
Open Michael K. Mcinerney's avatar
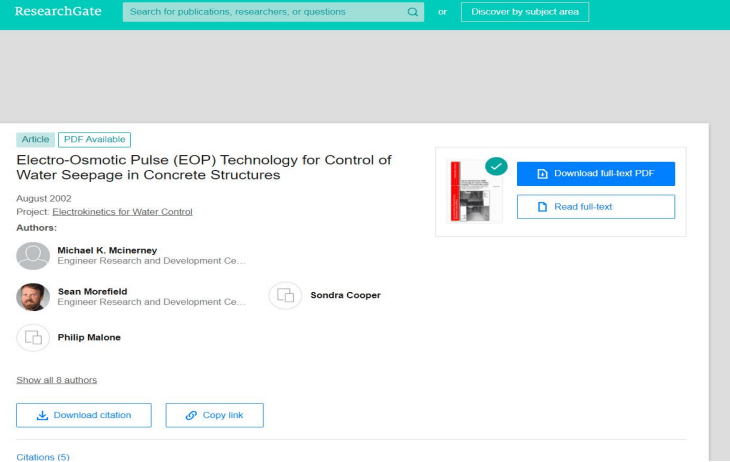point(33,256)
